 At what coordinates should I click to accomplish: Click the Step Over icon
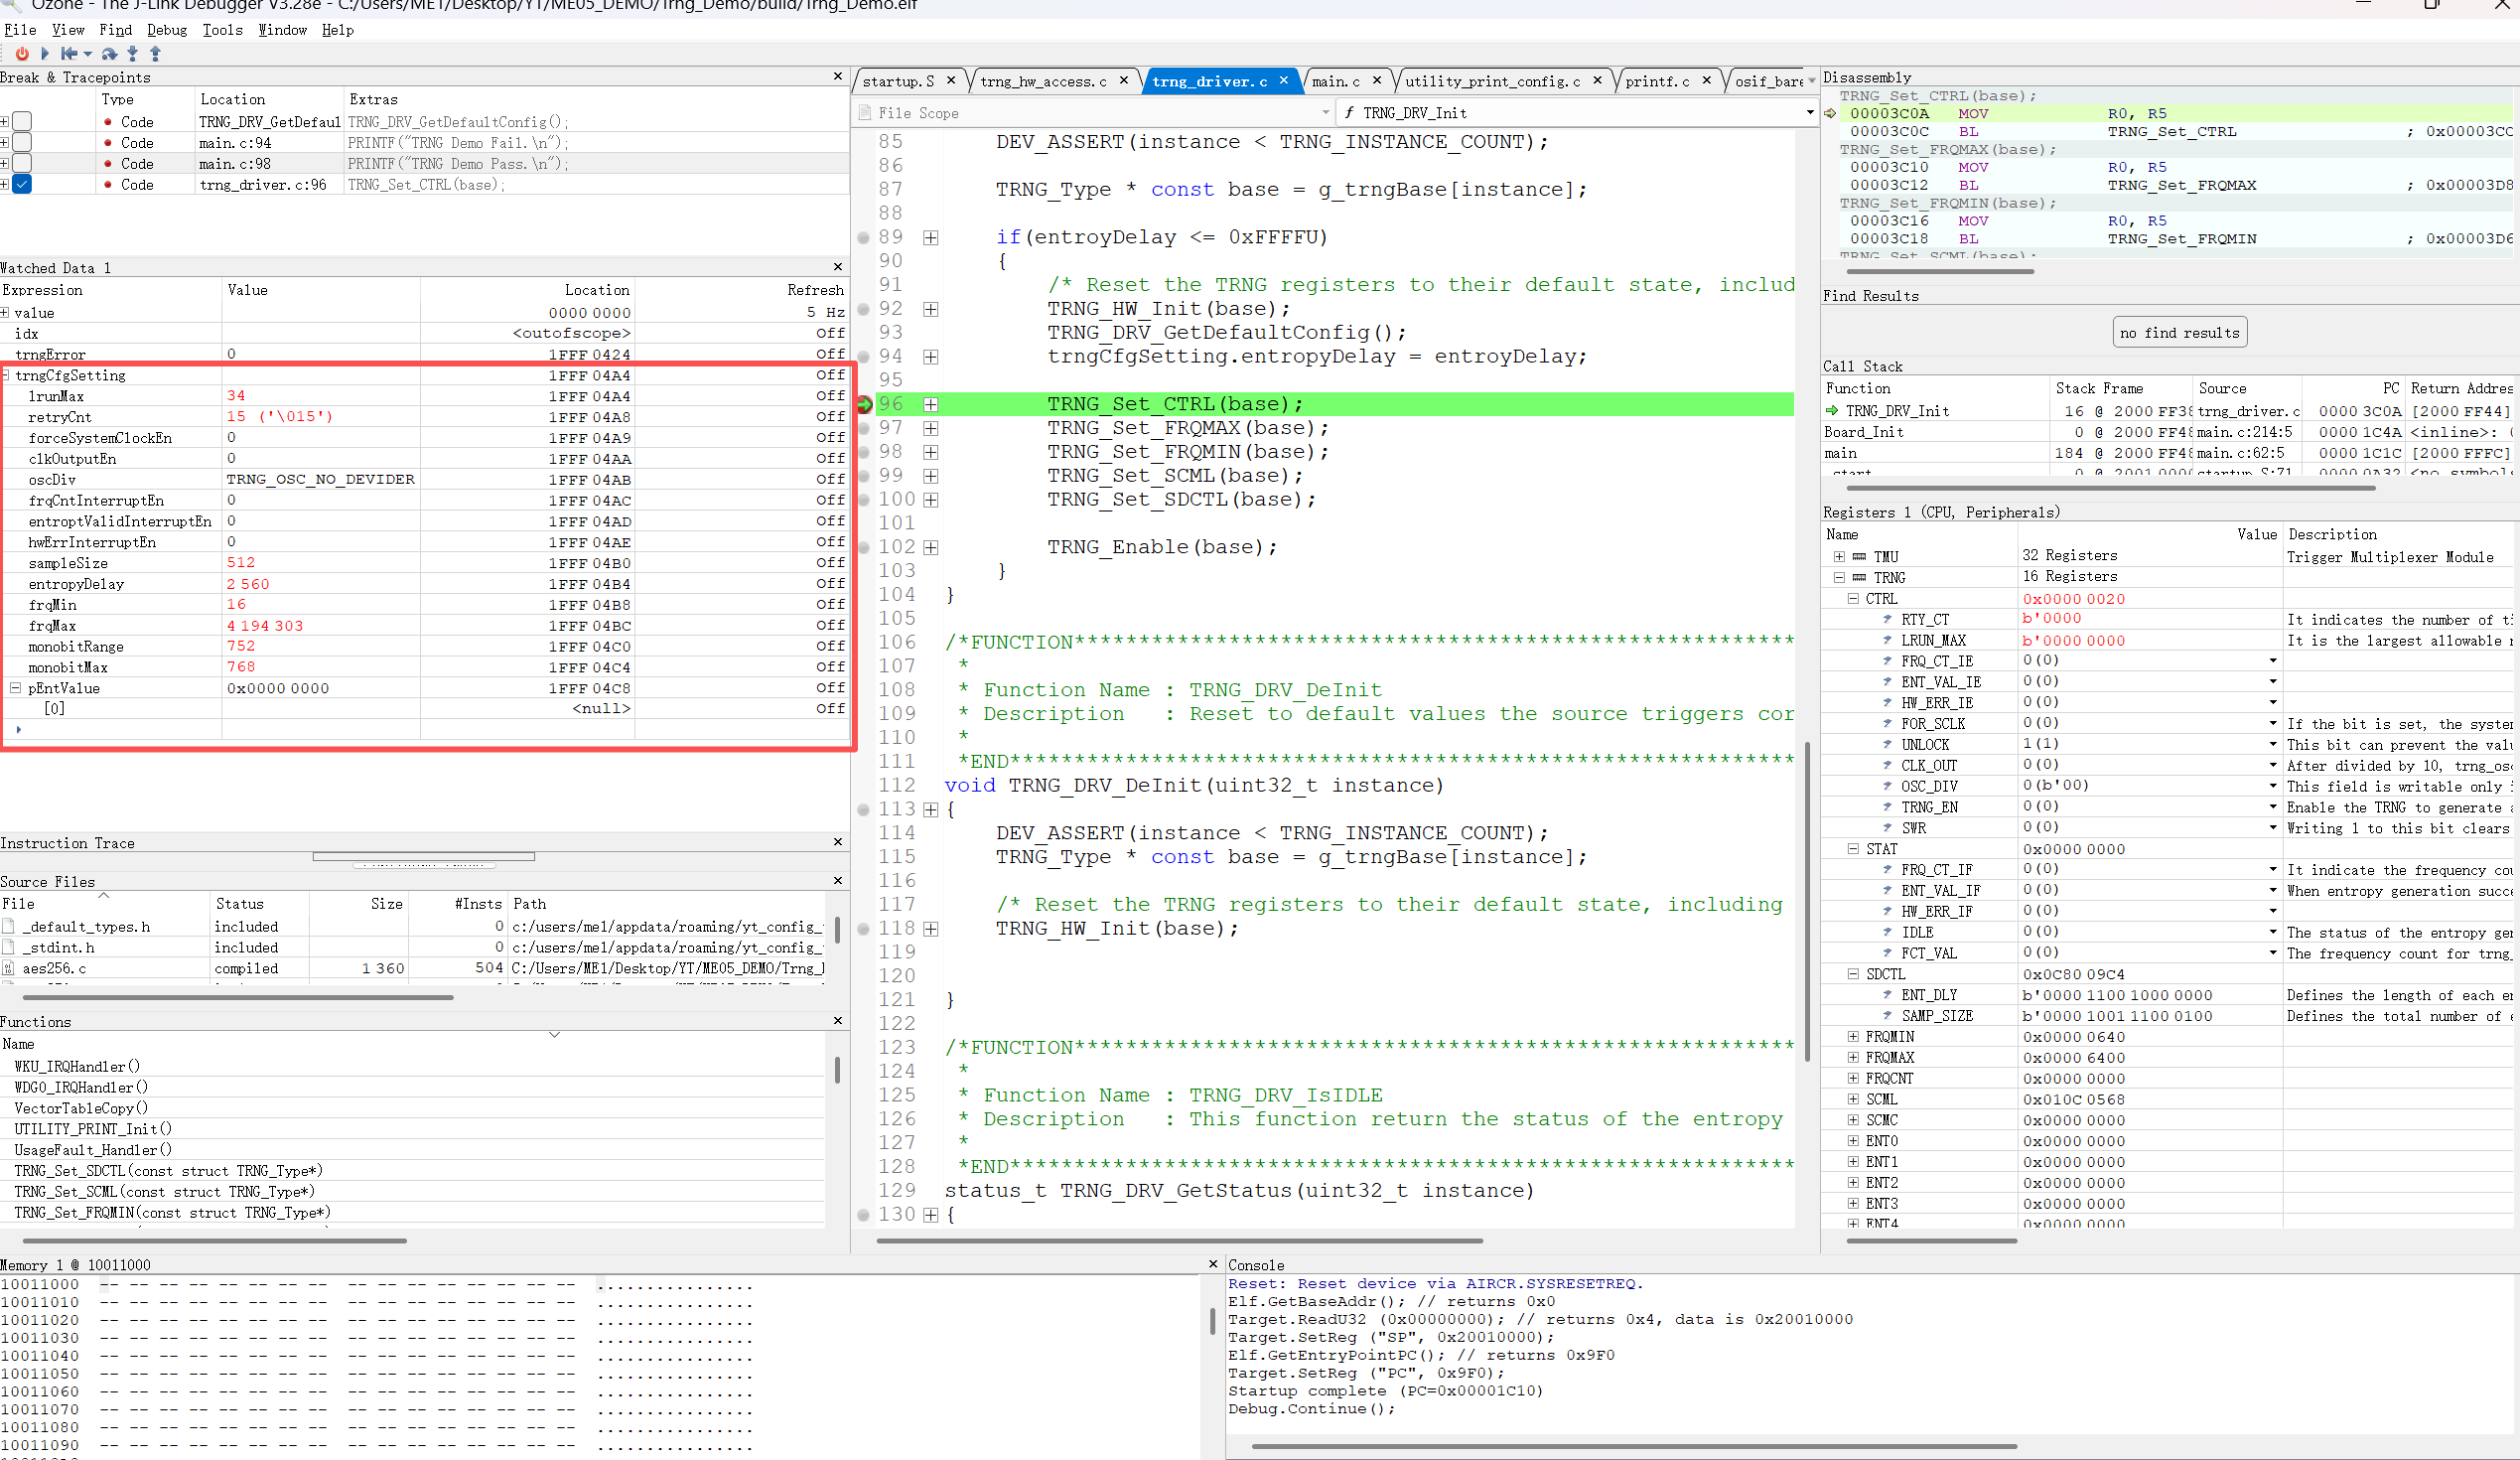coord(109,54)
